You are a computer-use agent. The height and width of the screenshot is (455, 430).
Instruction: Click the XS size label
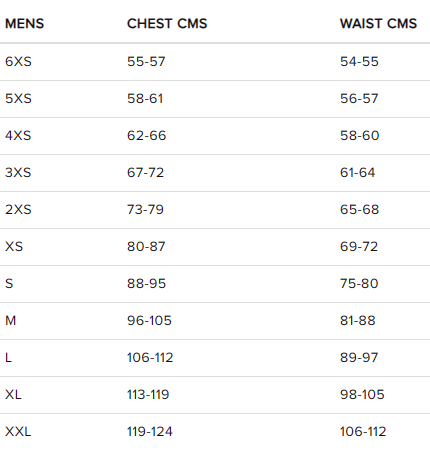point(14,247)
